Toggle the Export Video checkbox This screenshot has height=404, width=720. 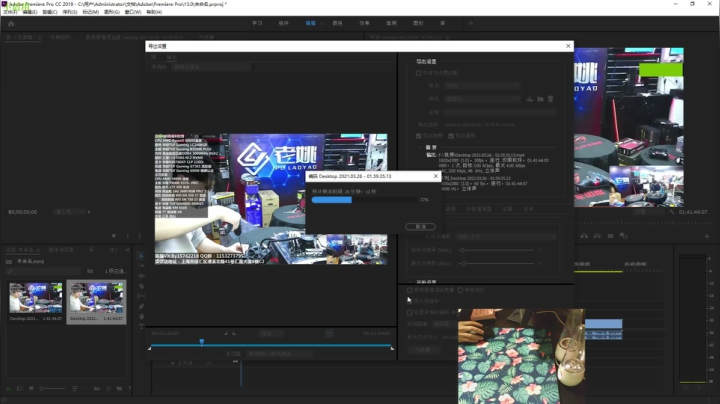pos(418,136)
